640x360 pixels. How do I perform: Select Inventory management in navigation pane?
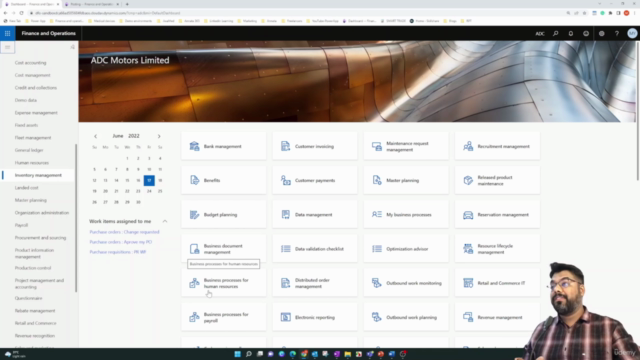[x=38, y=175]
